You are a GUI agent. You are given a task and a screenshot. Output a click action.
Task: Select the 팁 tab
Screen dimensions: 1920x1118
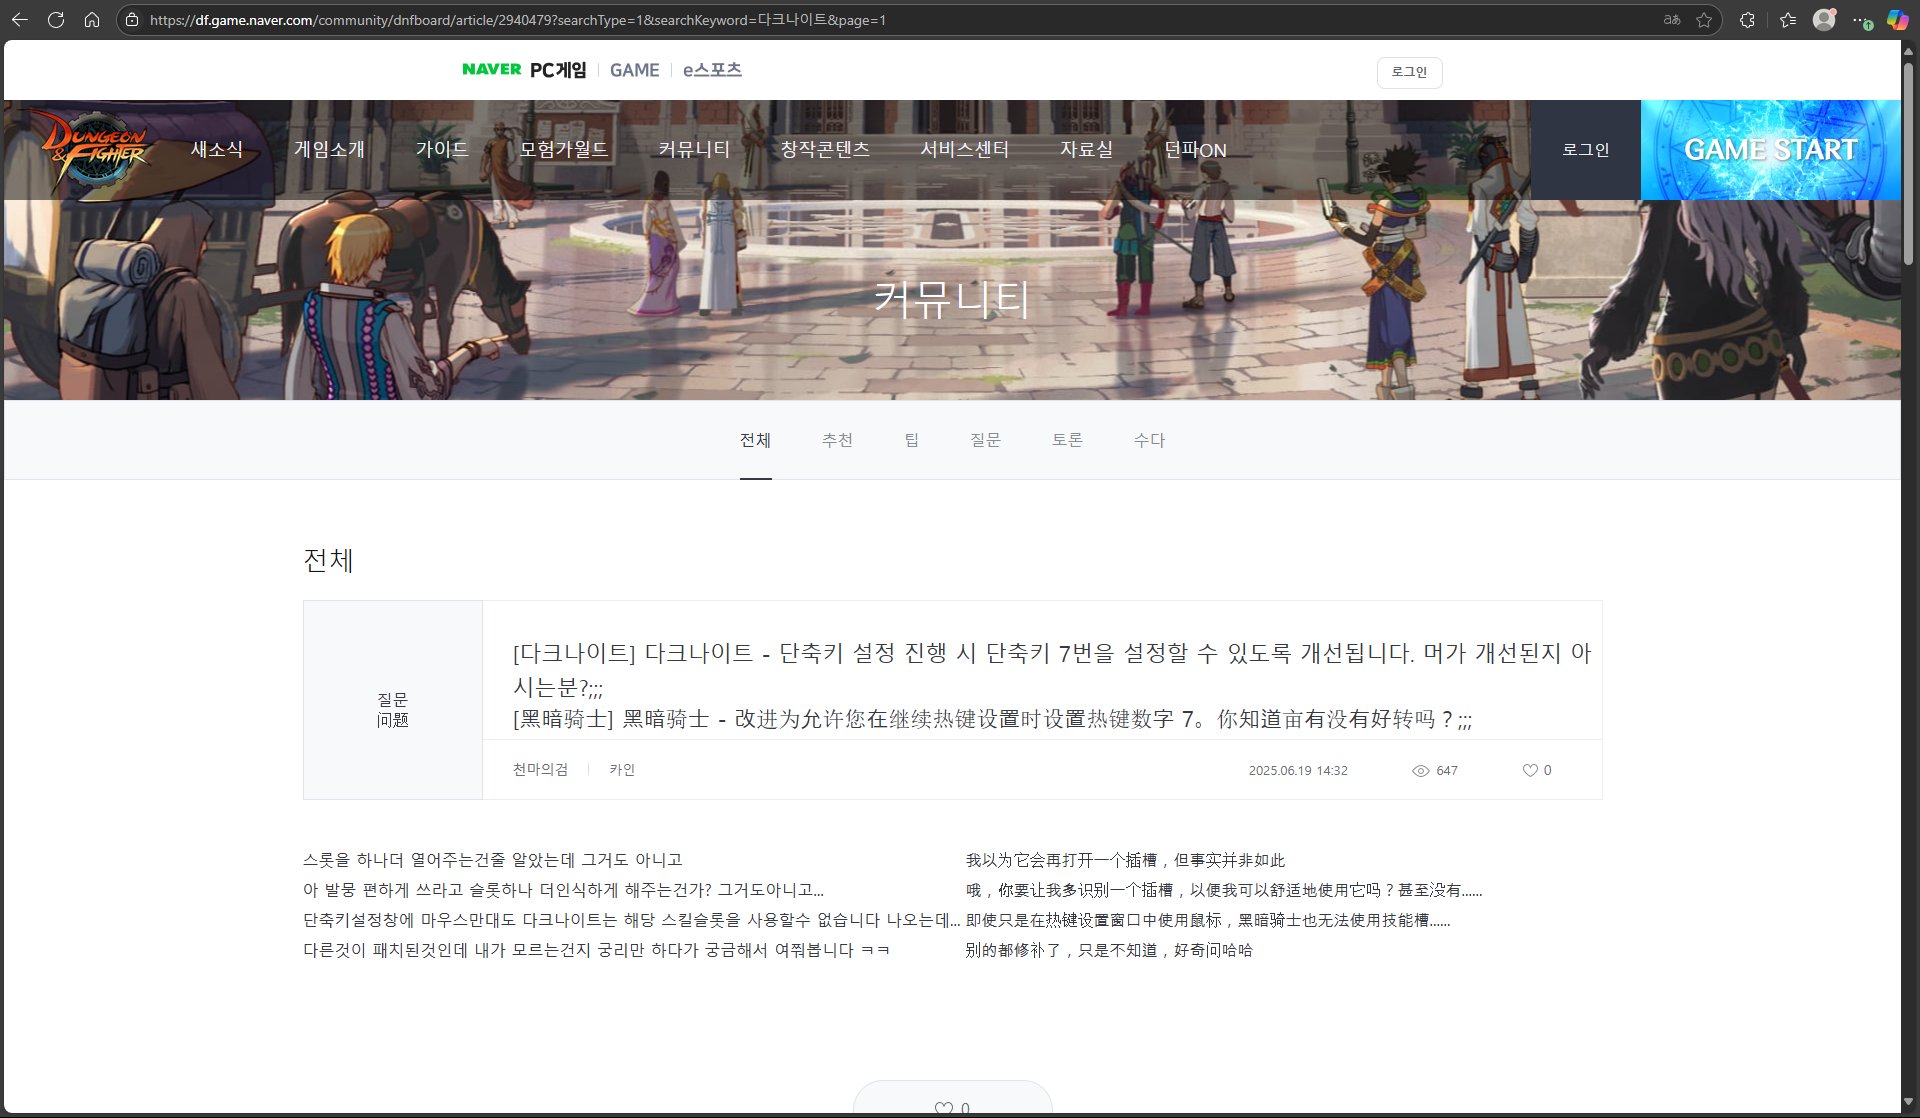click(911, 440)
